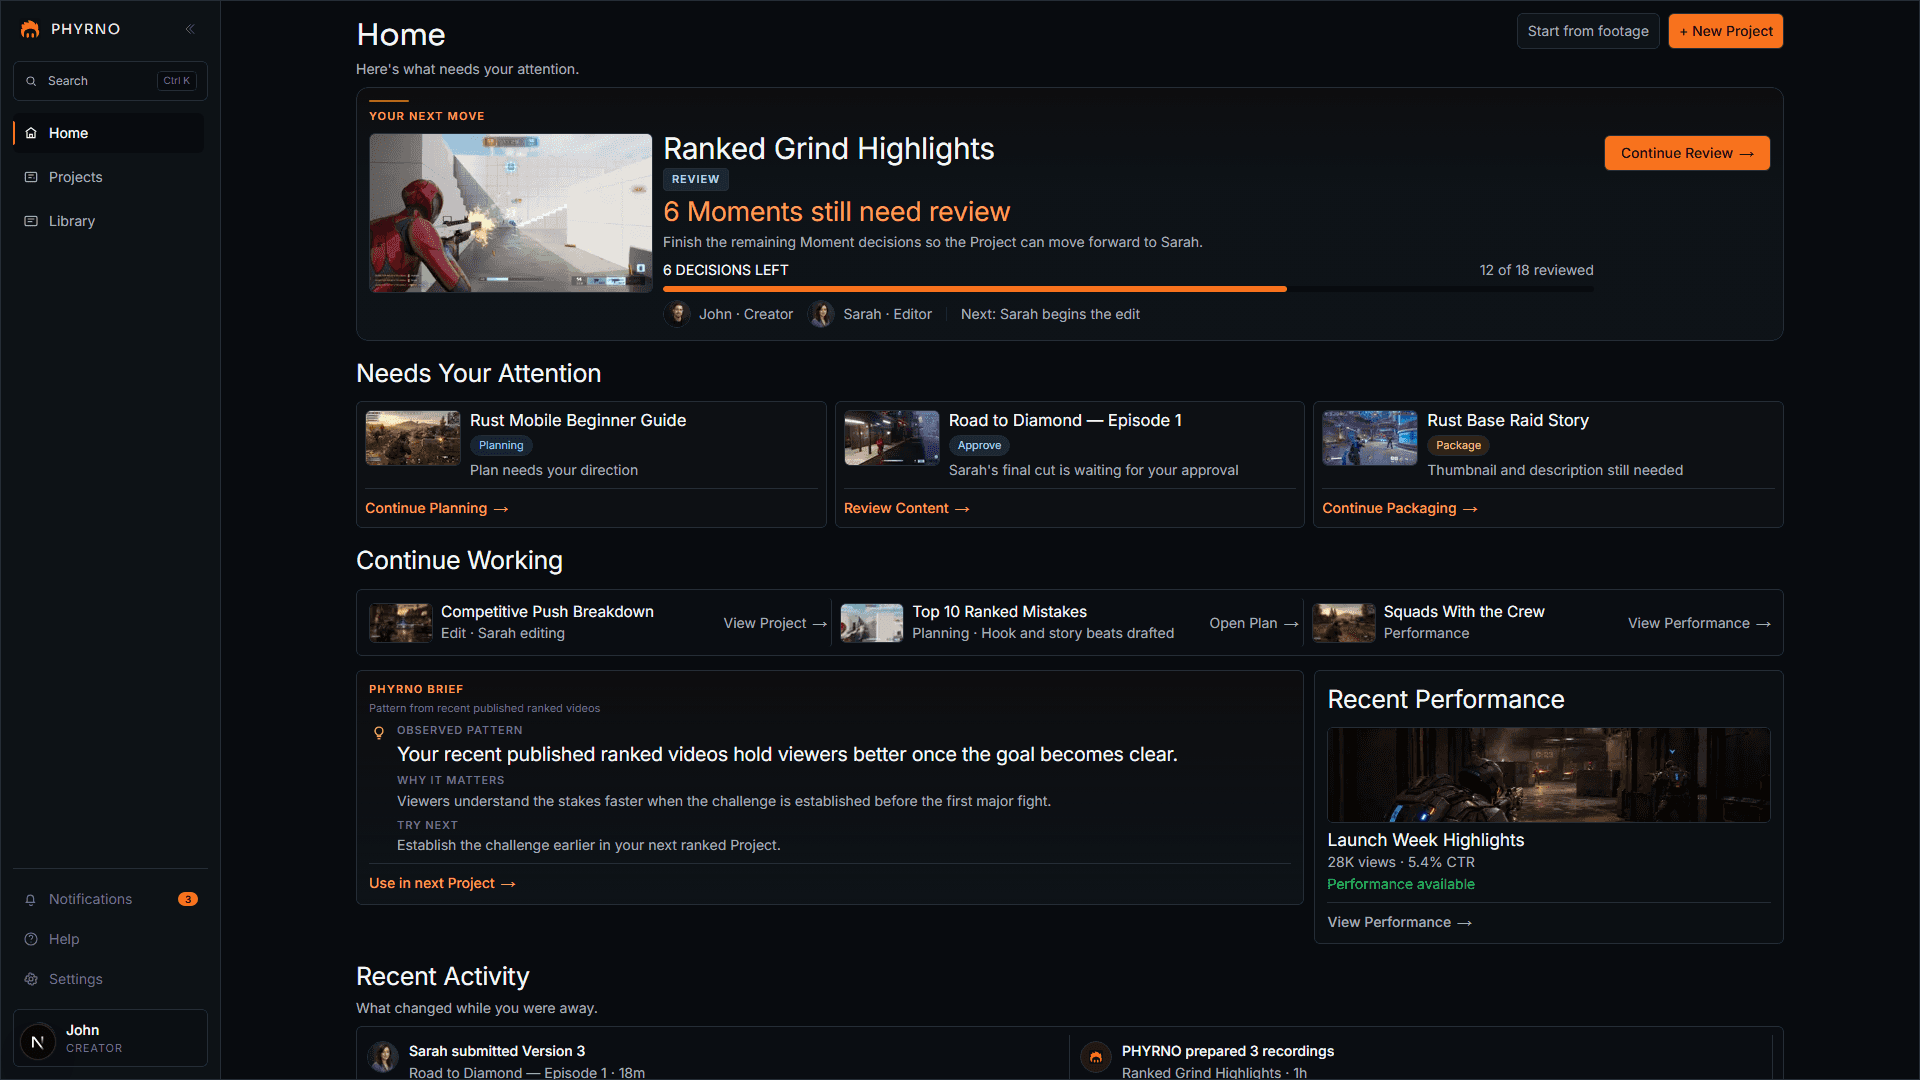The image size is (1920, 1080).
Task: Open Rust Base Raid Story thumbnail
Action: tap(1370, 438)
